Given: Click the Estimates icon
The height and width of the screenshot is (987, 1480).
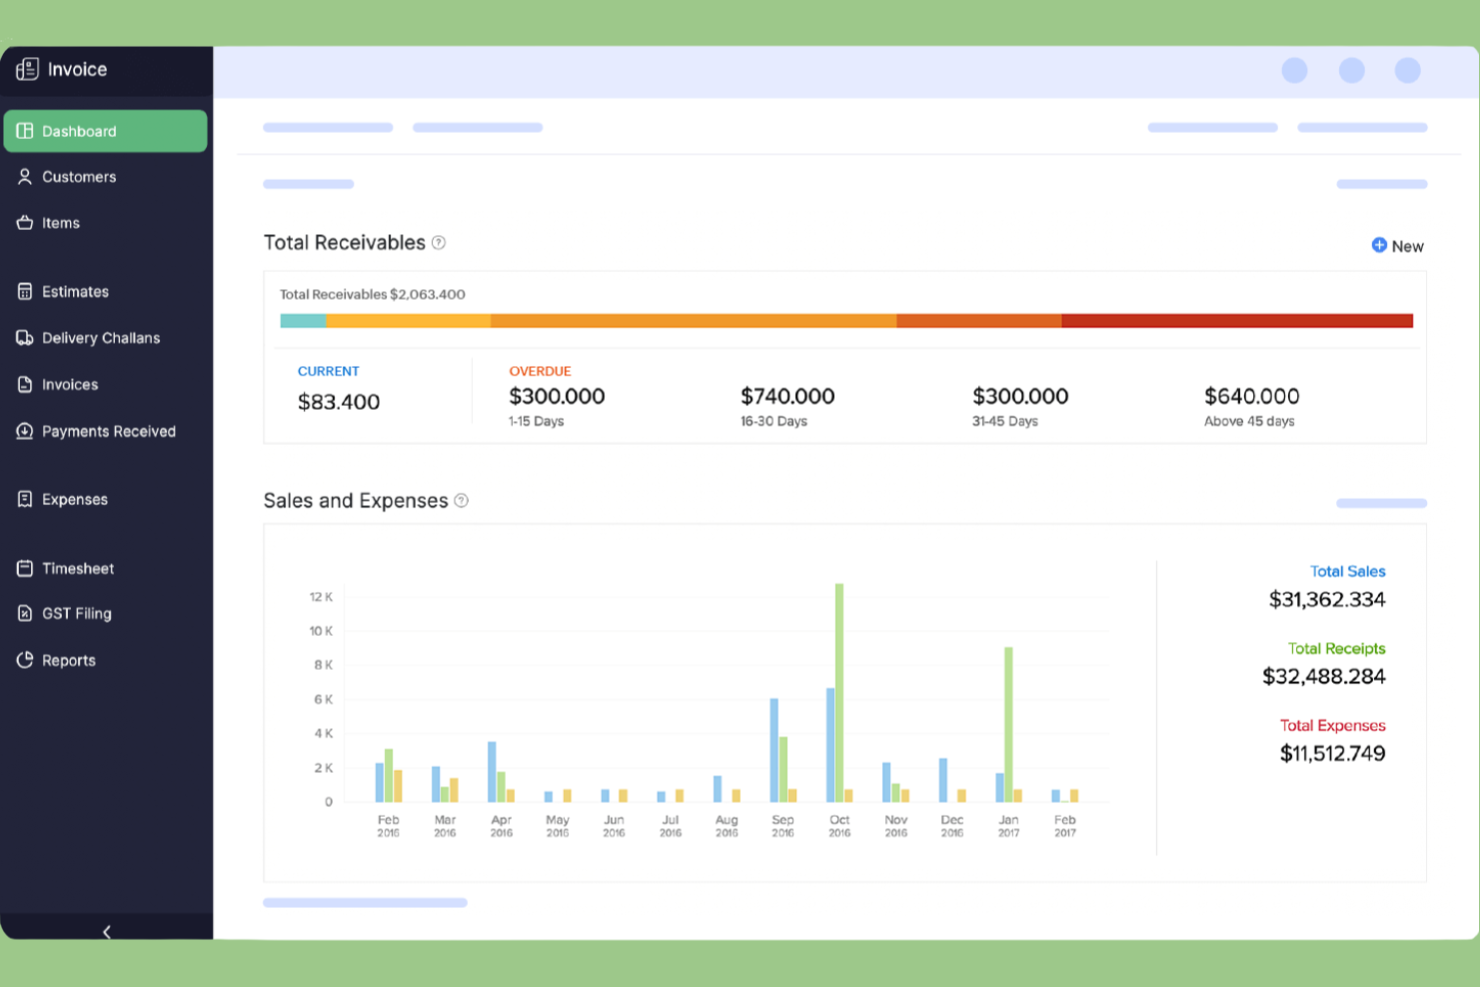Looking at the screenshot, I should (x=25, y=291).
